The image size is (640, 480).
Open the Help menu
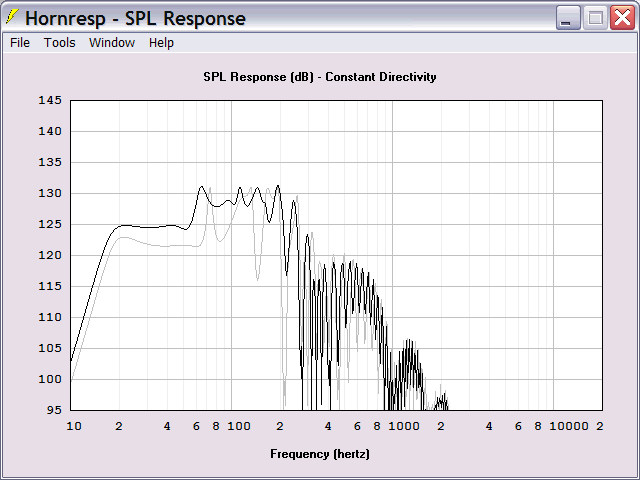click(x=161, y=43)
